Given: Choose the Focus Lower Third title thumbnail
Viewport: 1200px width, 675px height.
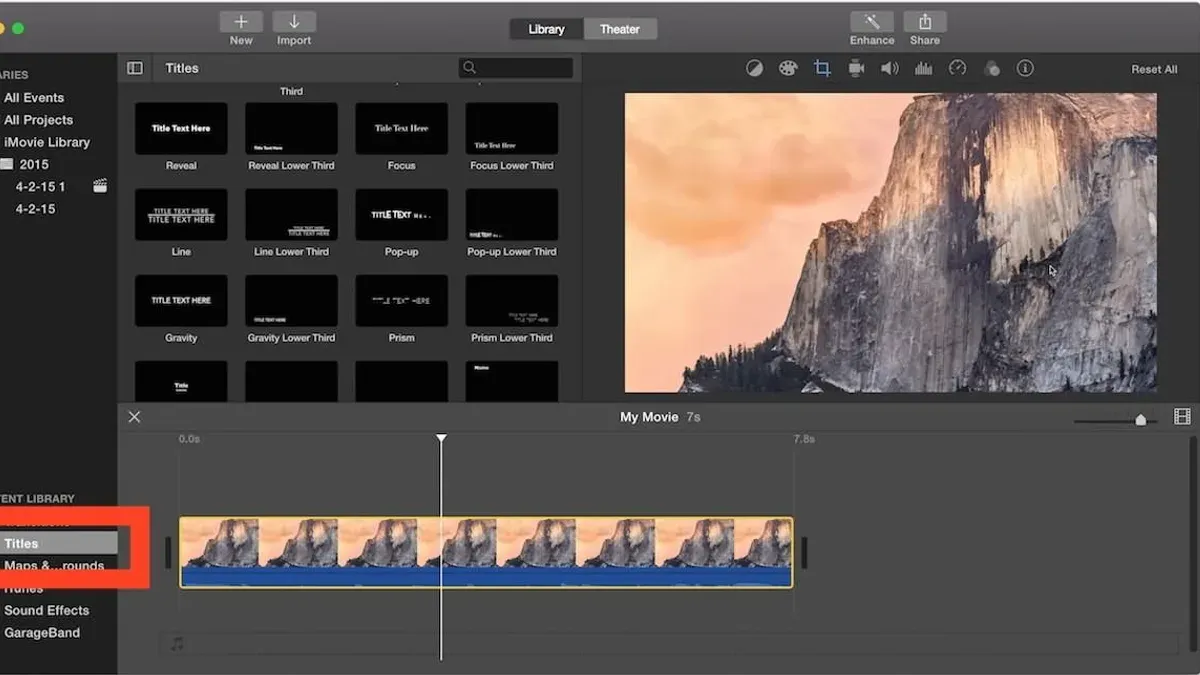Looking at the screenshot, I should coord(512,128).
